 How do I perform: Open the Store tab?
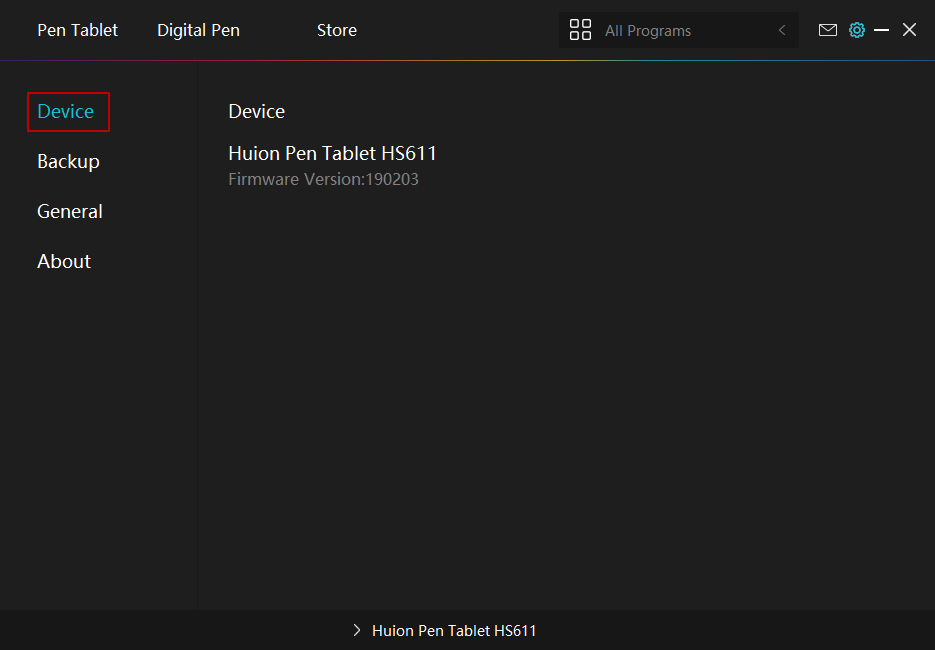[x=337, y=30]
